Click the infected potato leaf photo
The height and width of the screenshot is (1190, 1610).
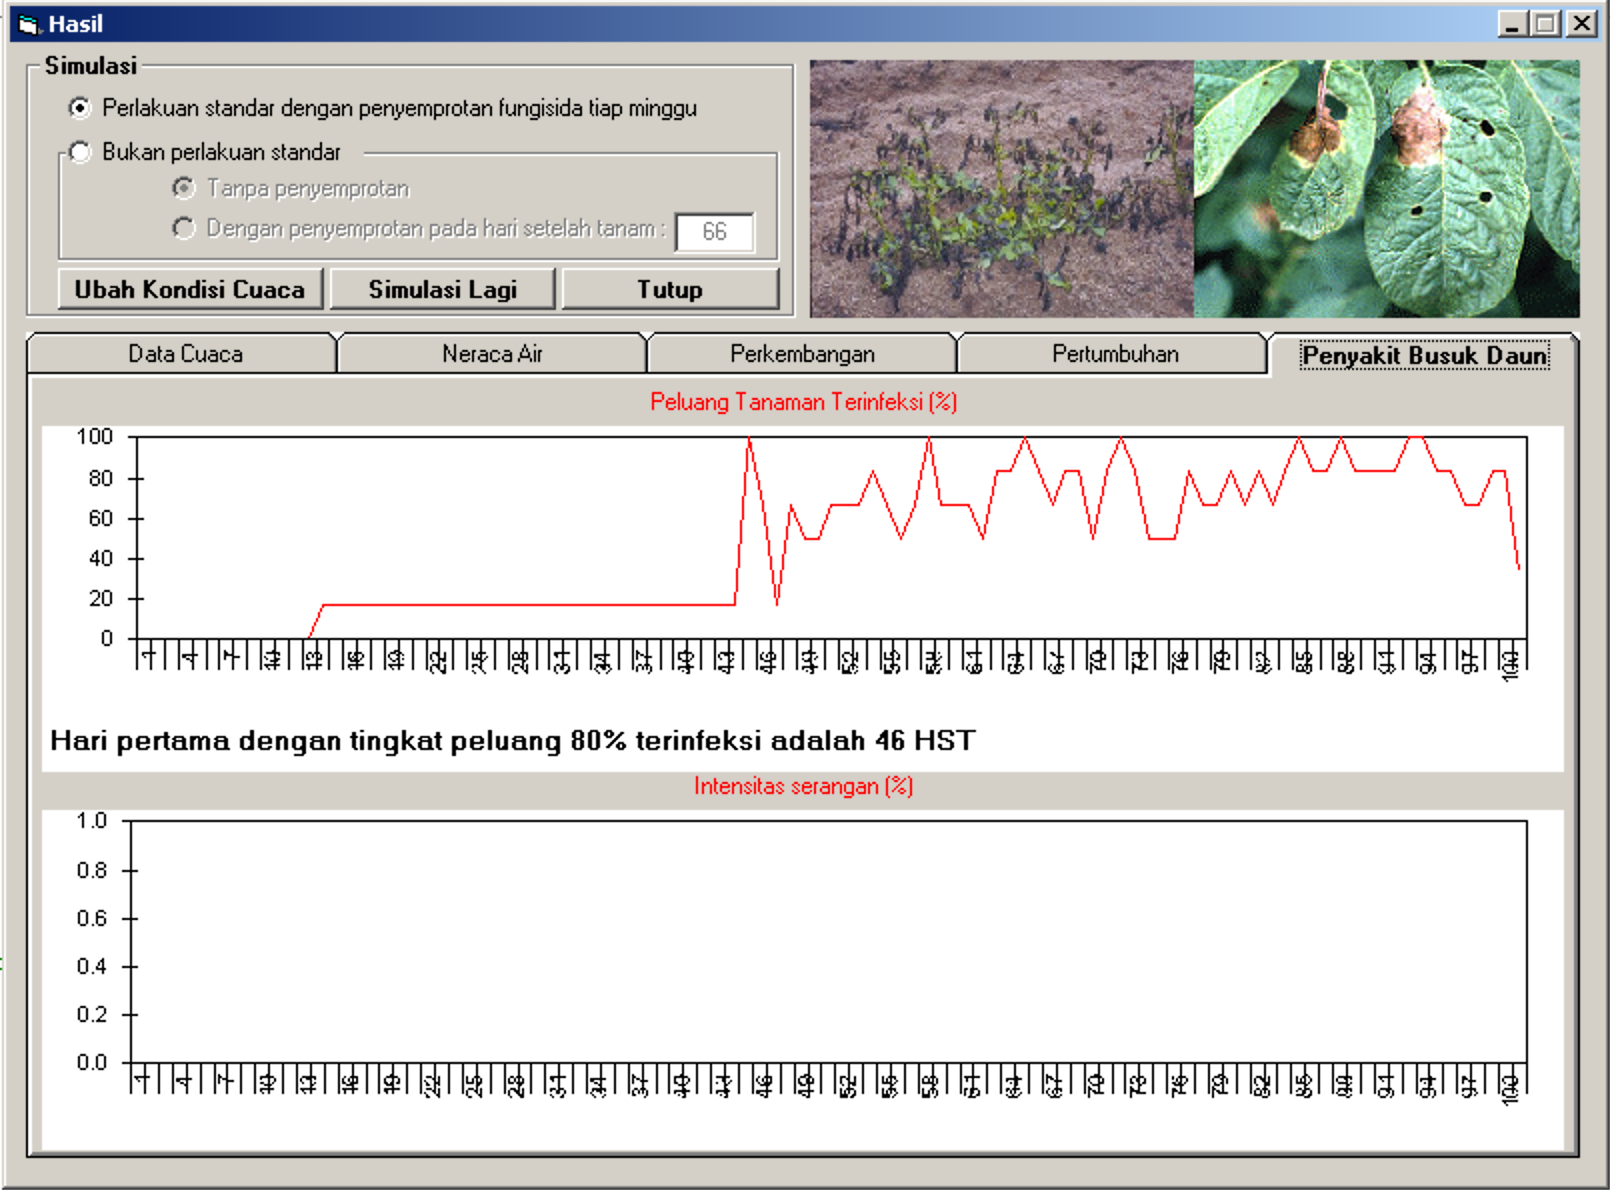pyautogui.click(x=1387, y=189)
